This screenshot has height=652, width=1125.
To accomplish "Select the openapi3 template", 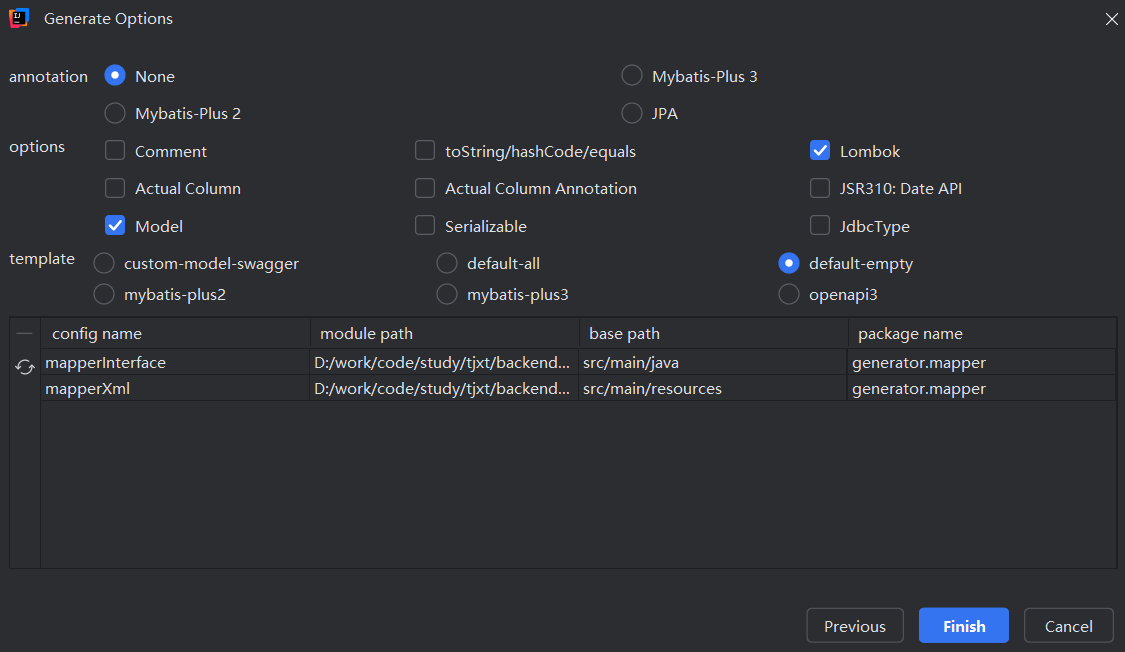I will [x=789, y=294].
